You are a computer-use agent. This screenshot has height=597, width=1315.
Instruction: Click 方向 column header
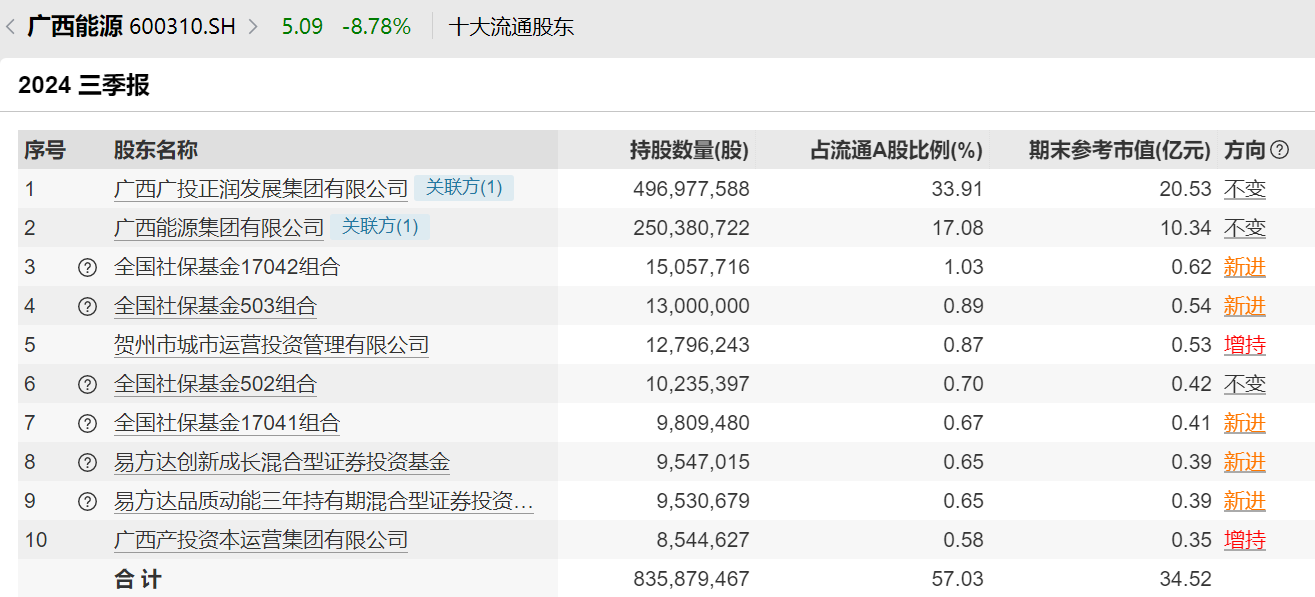1245,150
